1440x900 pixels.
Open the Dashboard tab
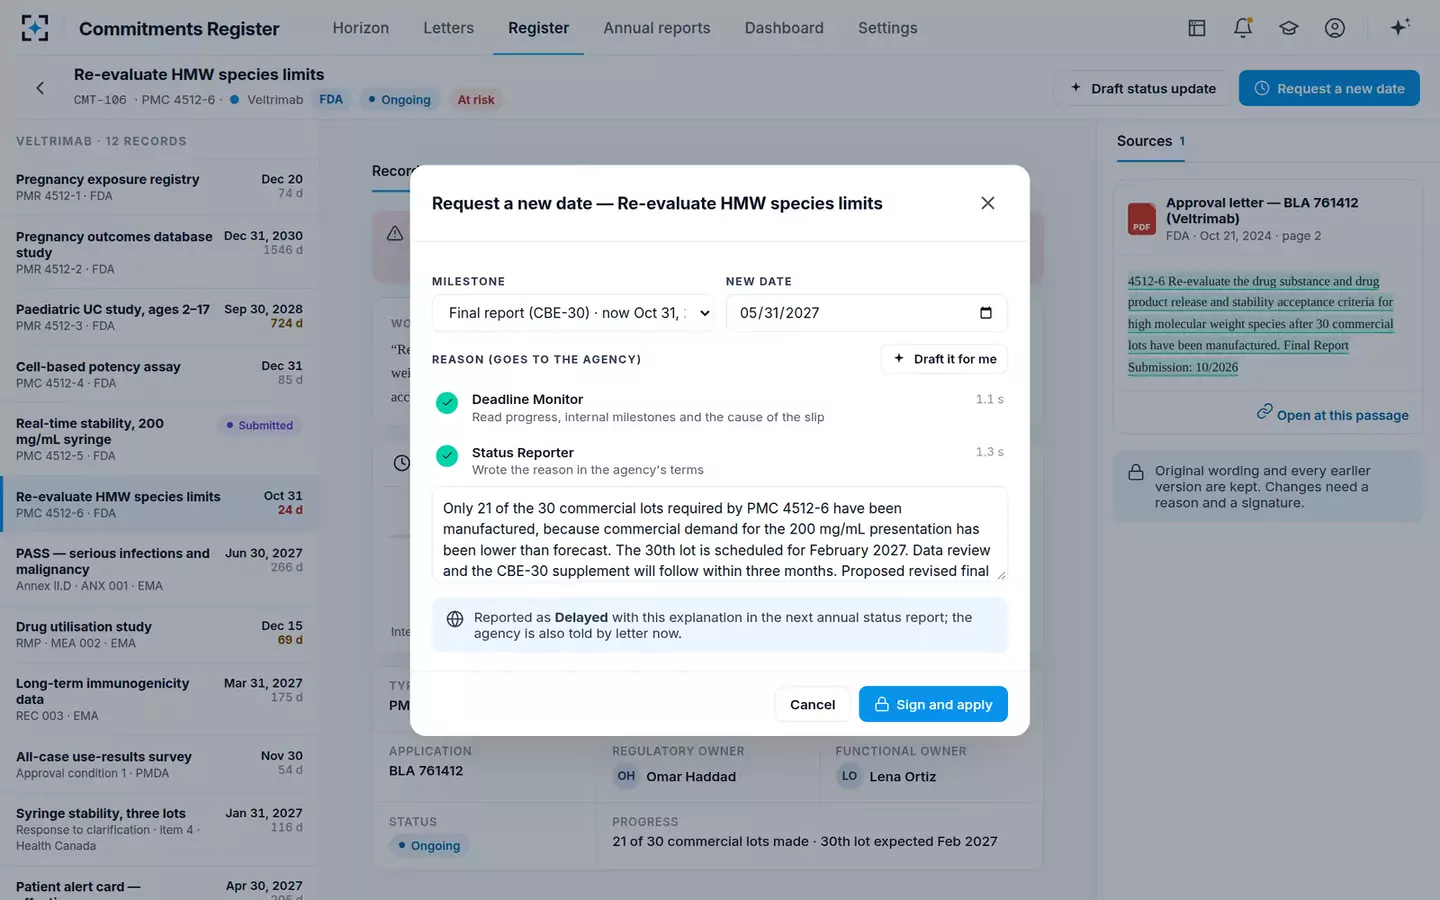(784, 28)
